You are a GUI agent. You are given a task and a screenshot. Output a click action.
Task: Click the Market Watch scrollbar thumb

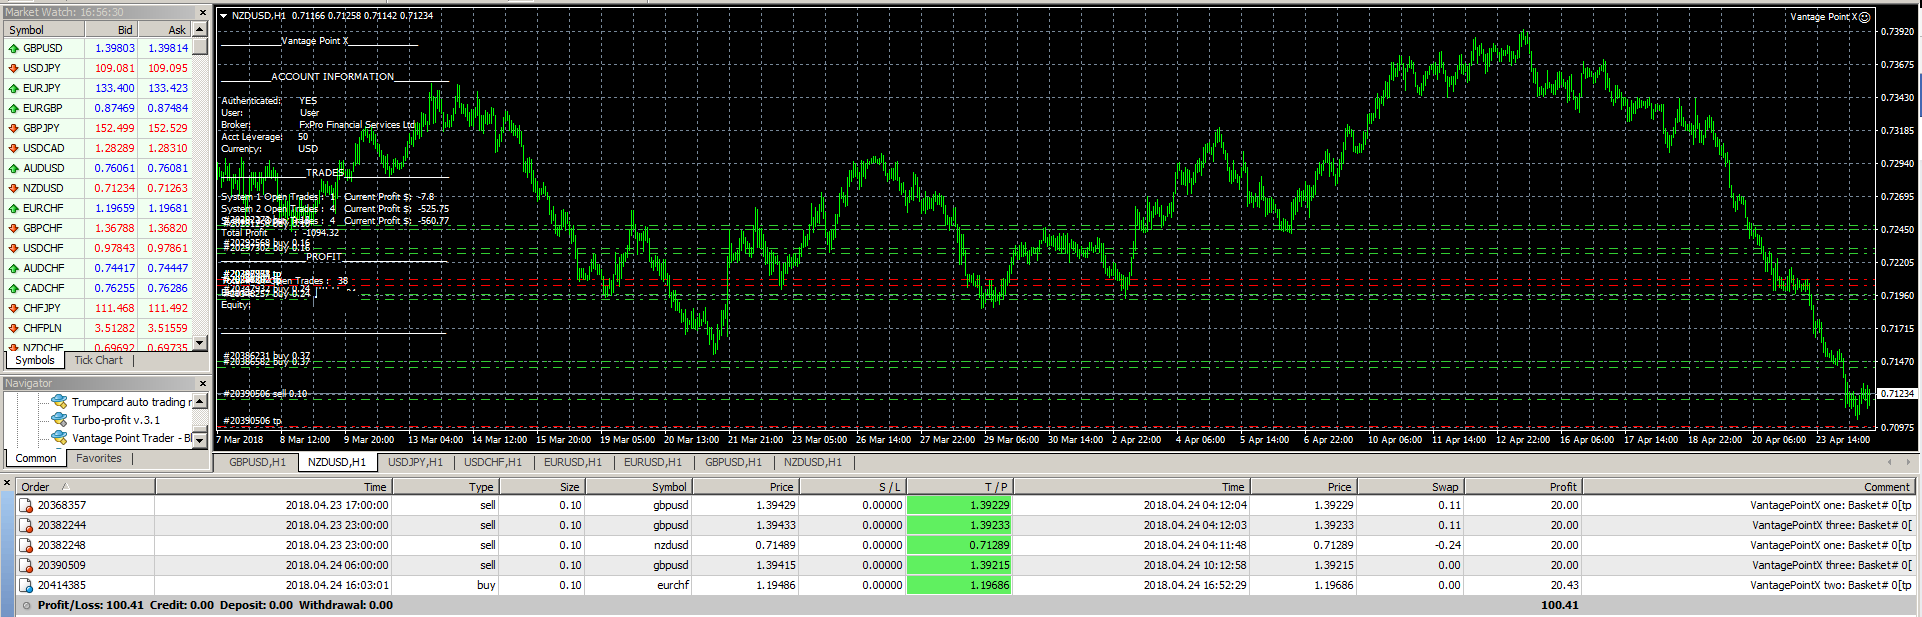point(200,46)
